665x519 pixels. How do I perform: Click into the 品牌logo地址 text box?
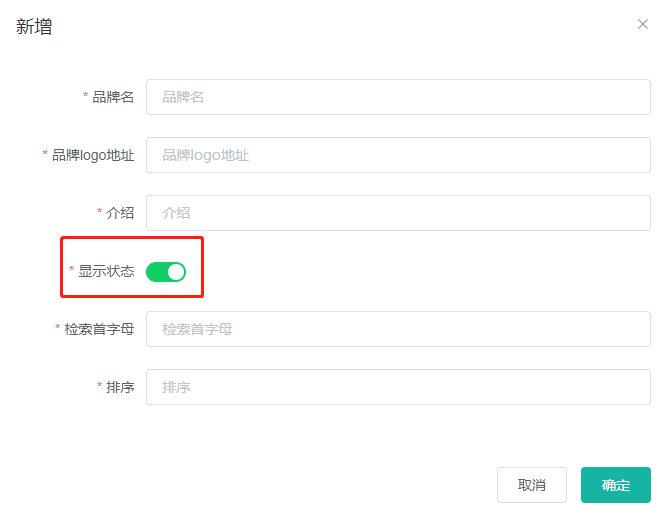[398, 155]
